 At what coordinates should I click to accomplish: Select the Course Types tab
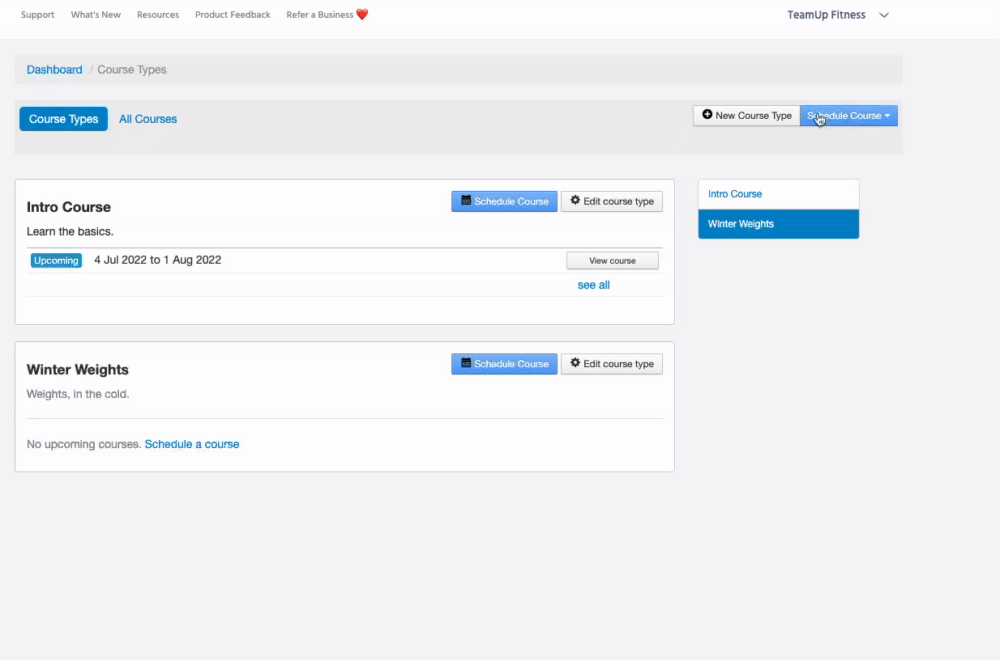tap(63, 119)
